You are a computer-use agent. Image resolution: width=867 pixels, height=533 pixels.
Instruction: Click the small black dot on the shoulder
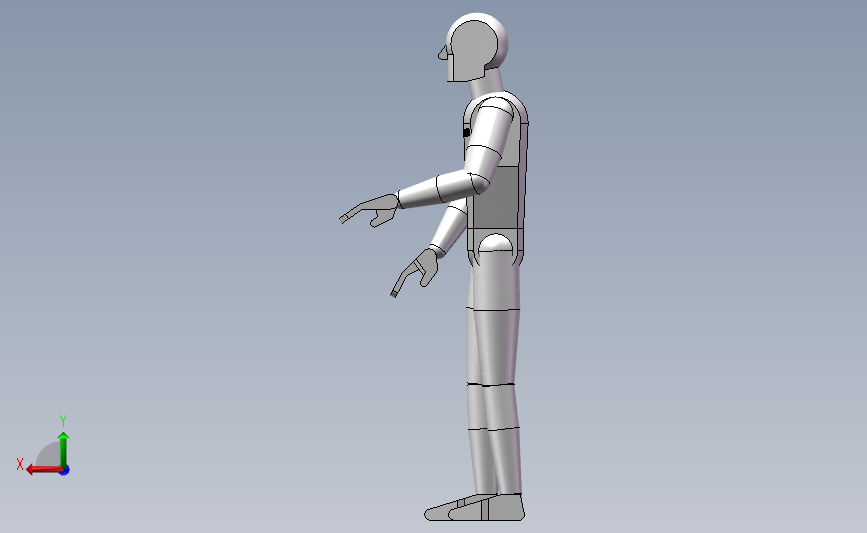(467, 133)
